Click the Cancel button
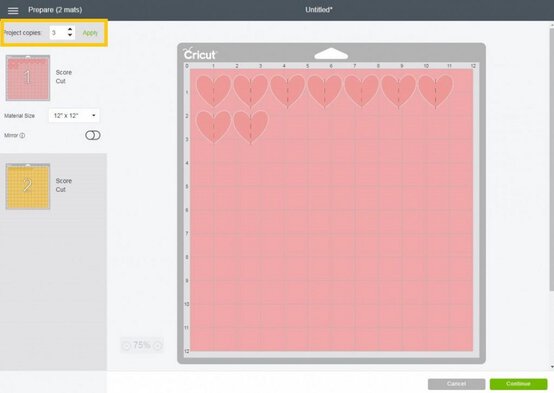Image resolution: width=554 pixels, height=393 pixels. (x=456, y=384)
